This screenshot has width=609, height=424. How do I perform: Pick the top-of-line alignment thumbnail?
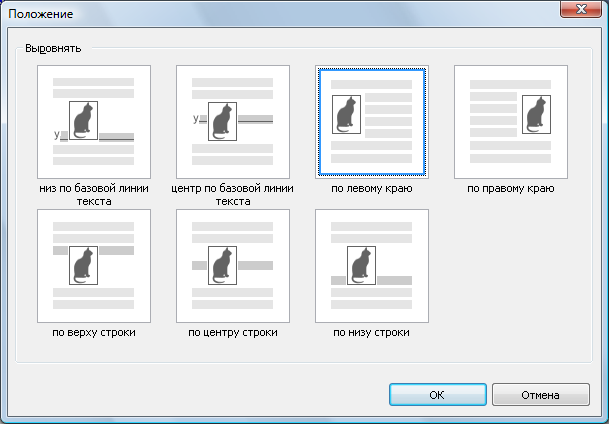click(x=93, y=266)
